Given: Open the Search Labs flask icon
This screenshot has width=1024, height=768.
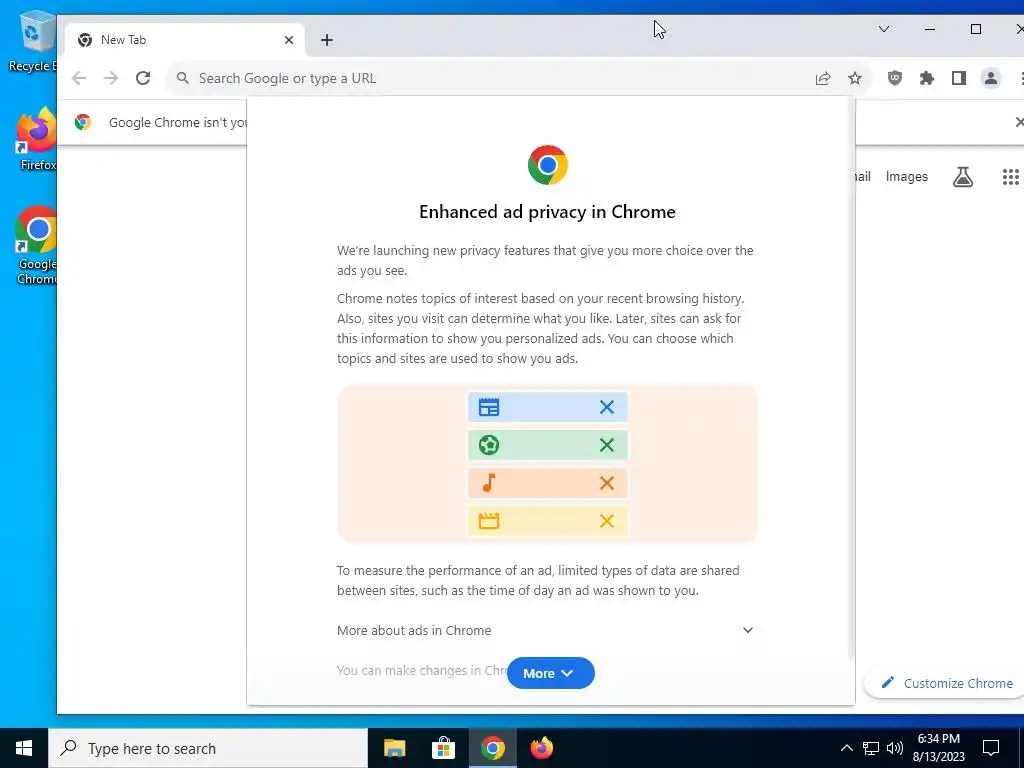Looking at the screenshot, I should (963, 177).
